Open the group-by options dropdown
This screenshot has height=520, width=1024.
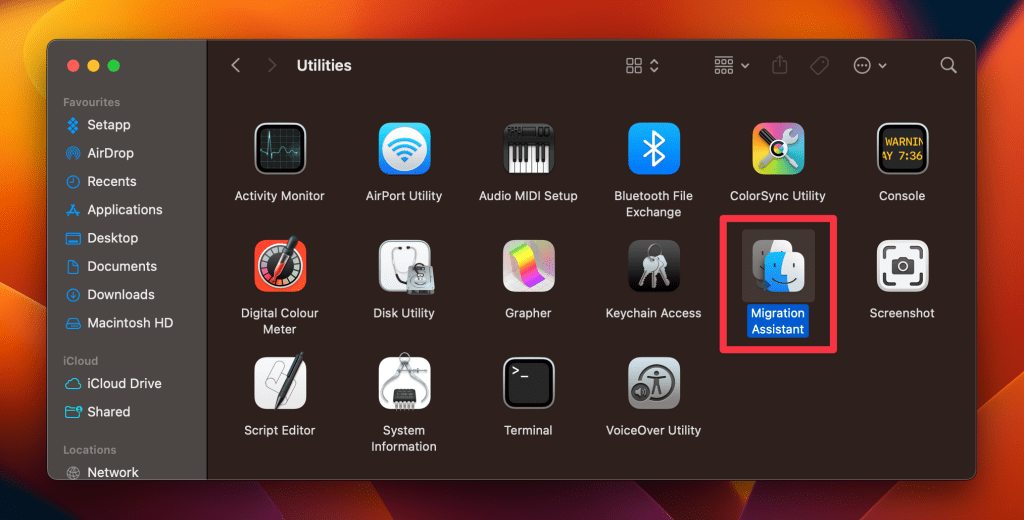click(x=731, y=65)
